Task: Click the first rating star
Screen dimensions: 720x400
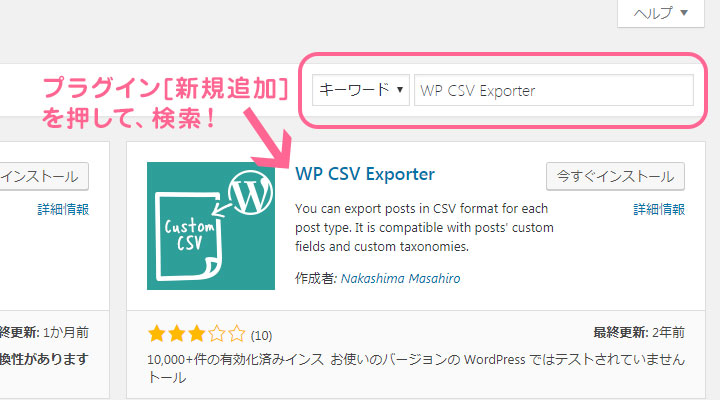Action: (x=157, y=334)
